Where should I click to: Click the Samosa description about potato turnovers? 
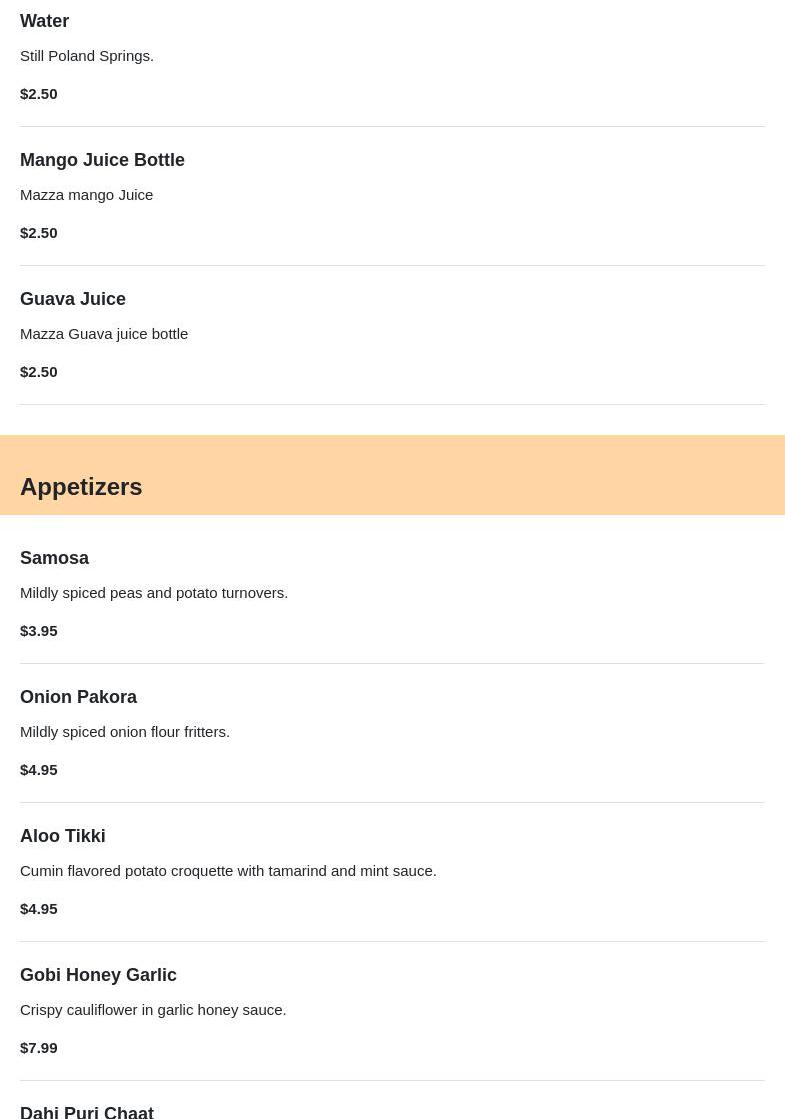coord(154,593)
